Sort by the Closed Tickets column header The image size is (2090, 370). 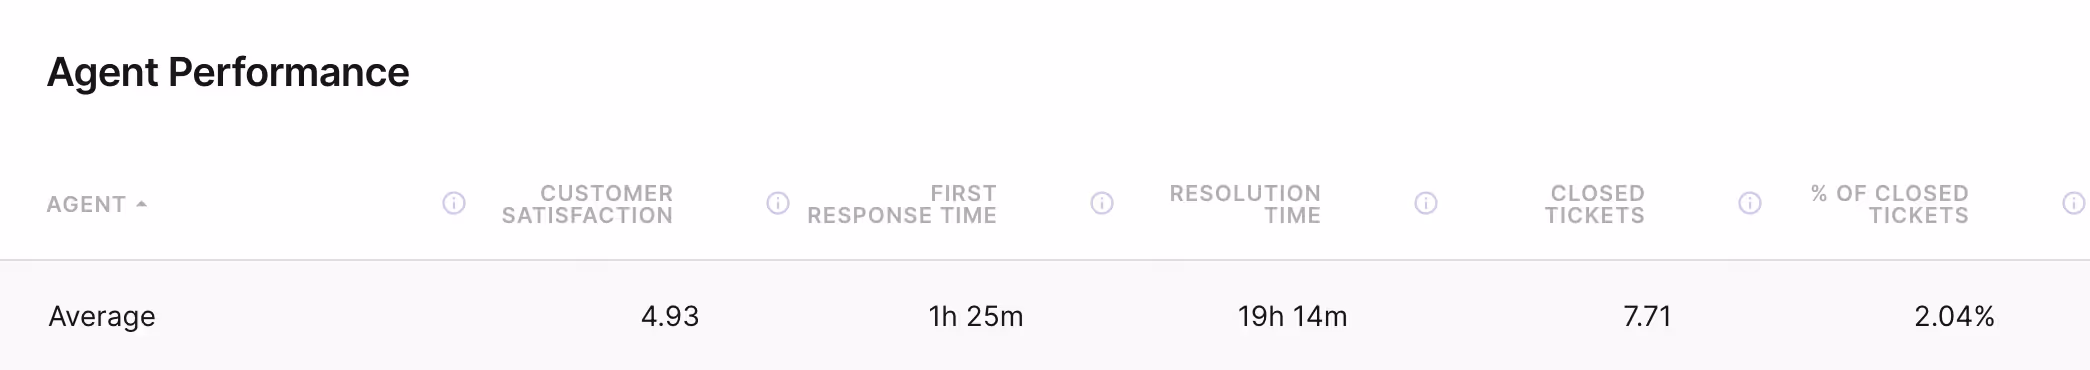(x=1595, y=204)
